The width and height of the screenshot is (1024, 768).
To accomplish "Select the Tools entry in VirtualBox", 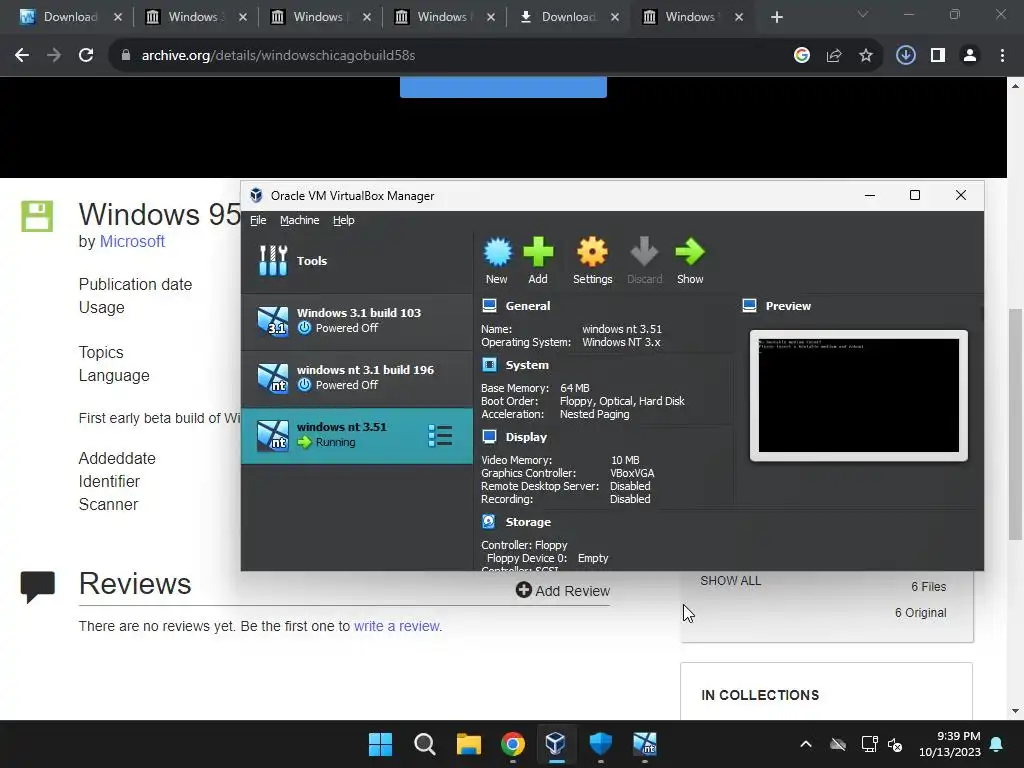I will [x=357, y=261].
